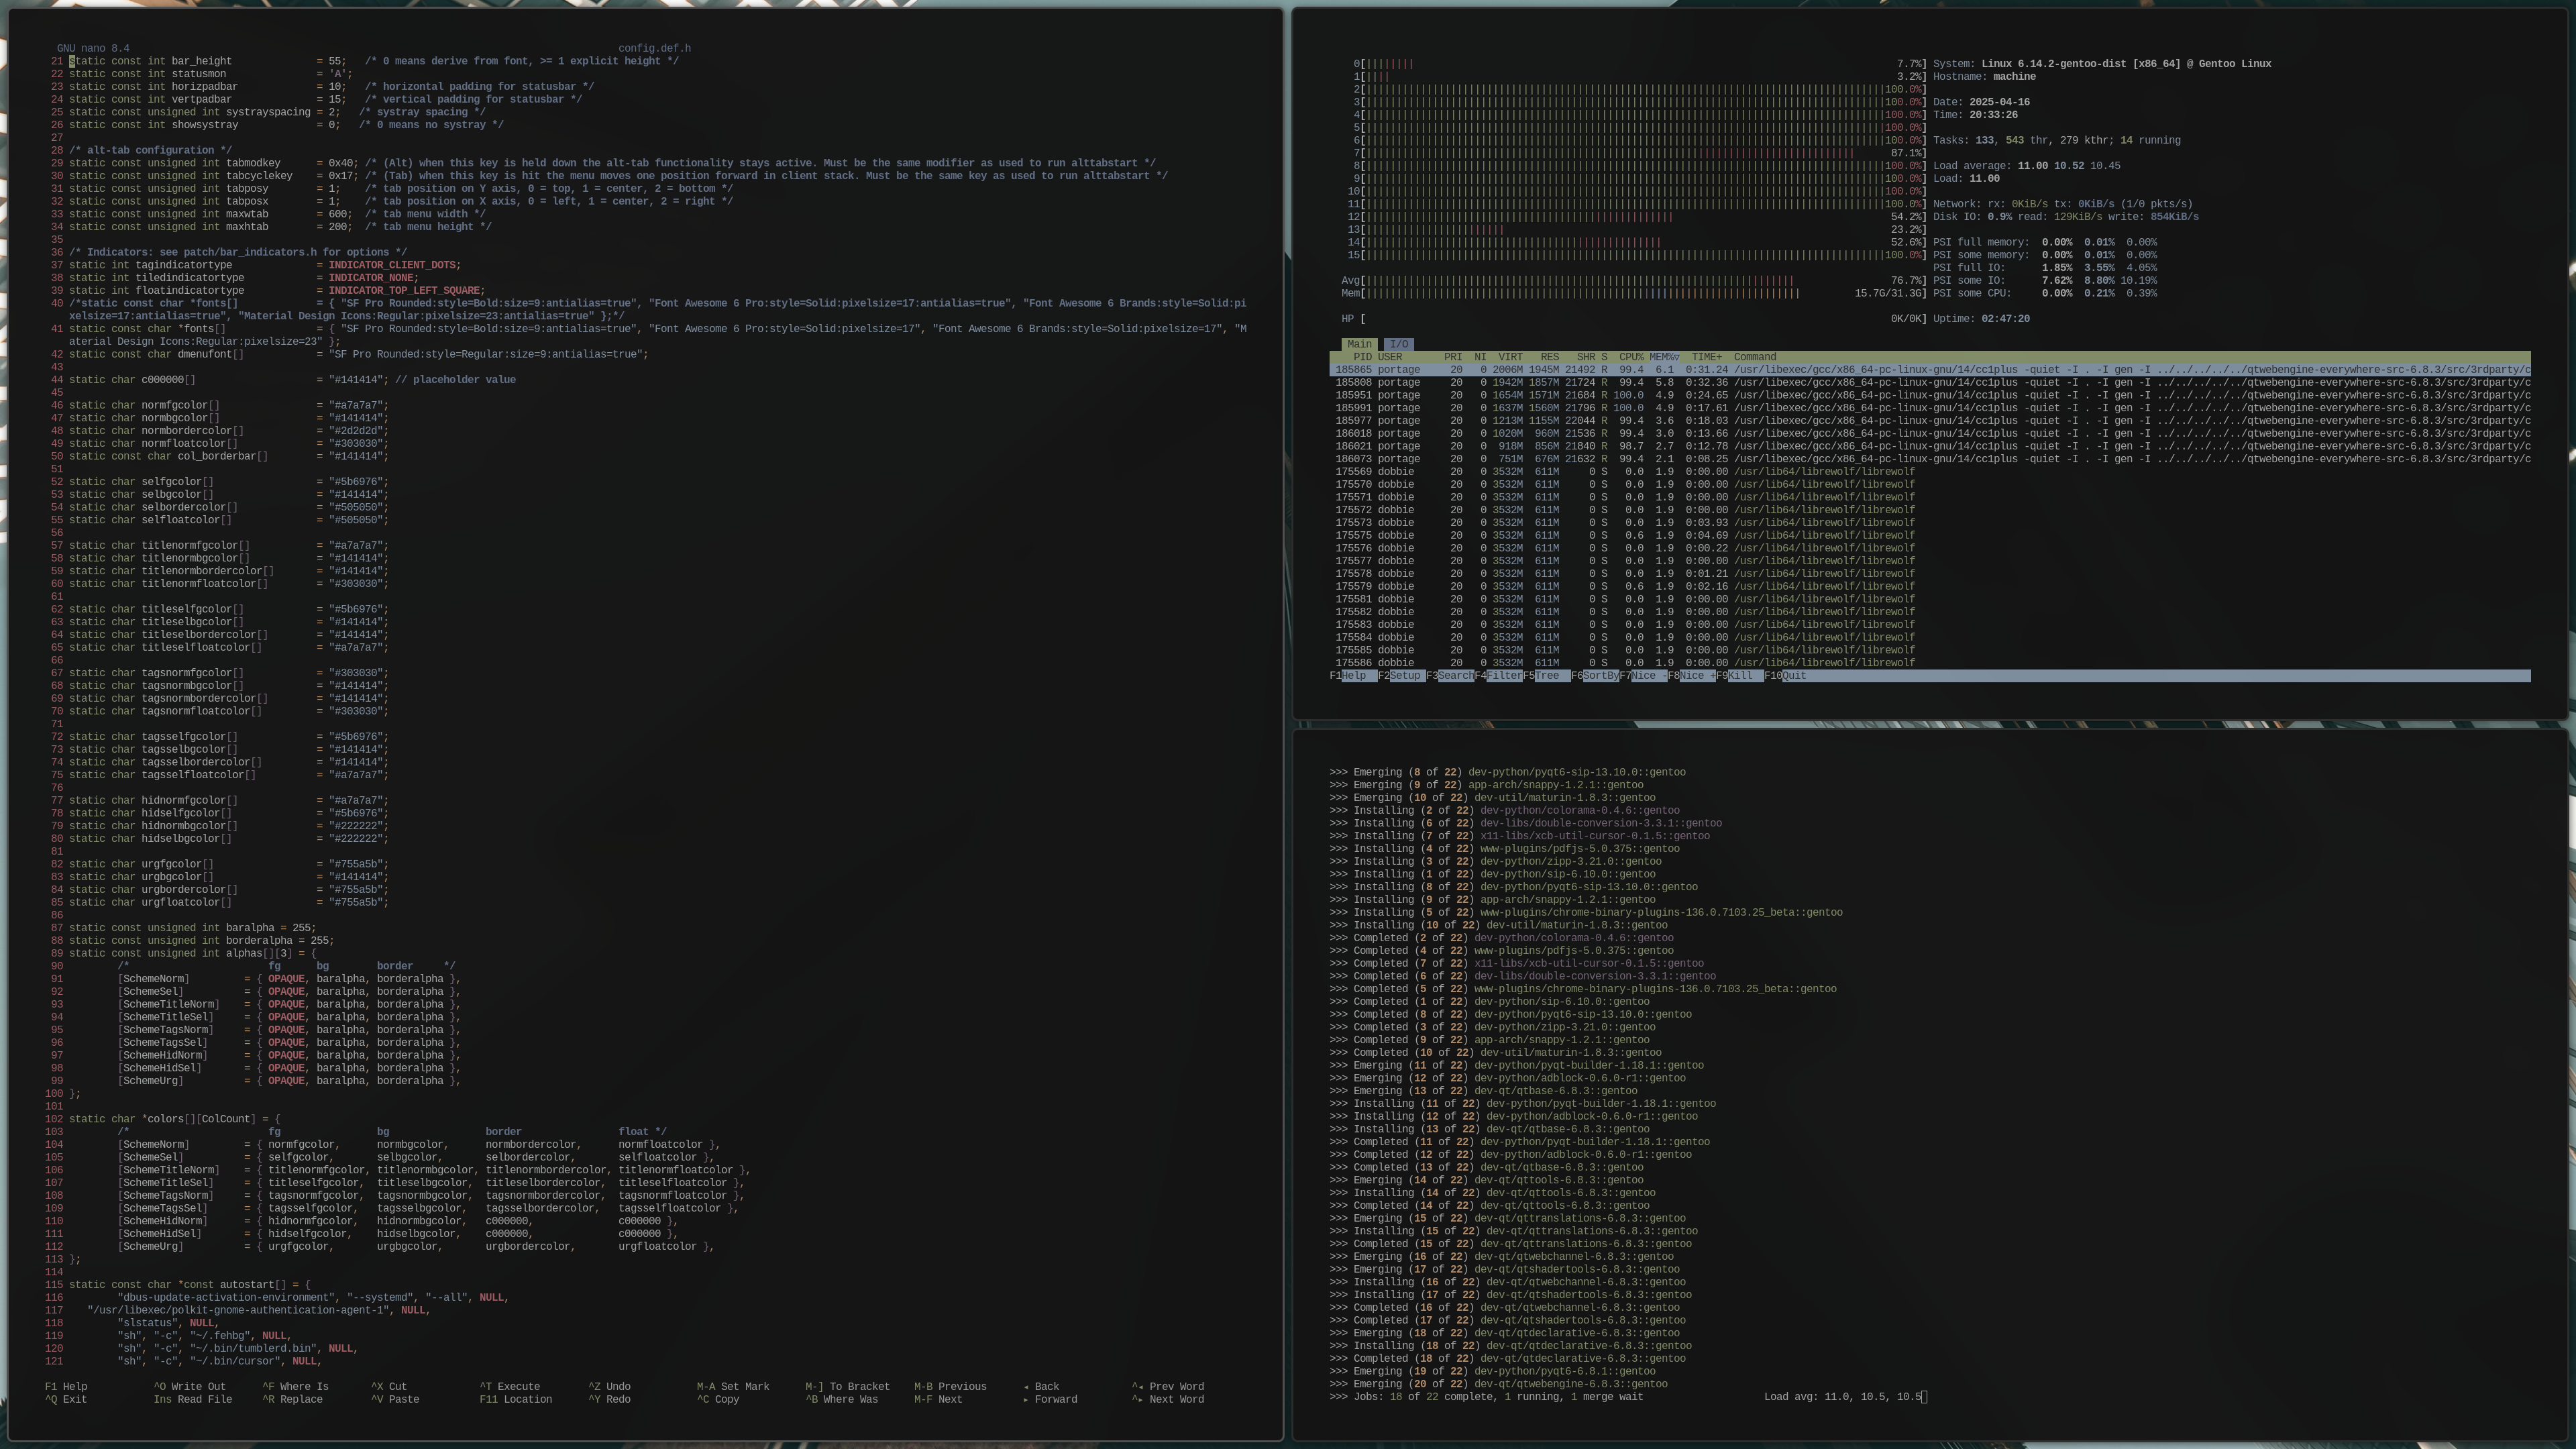
Task: Click ^Y Redo in nano
Action: (x=609, y=1400)
